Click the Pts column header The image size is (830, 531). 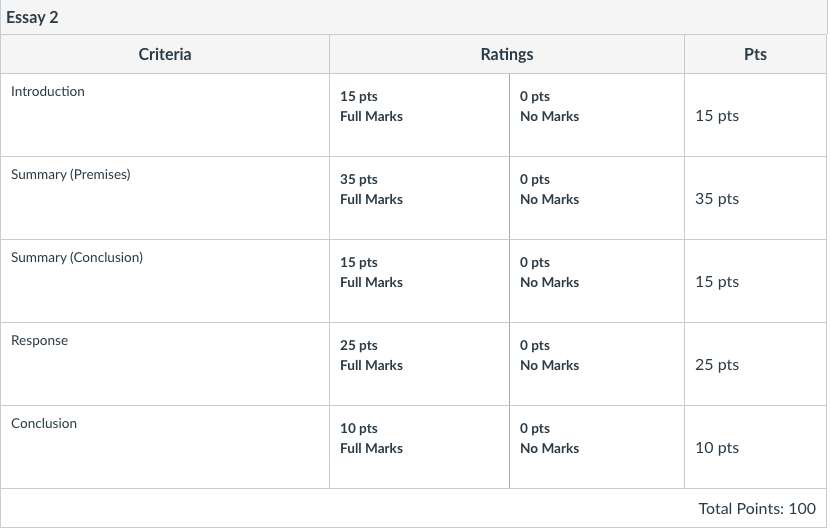755,54
